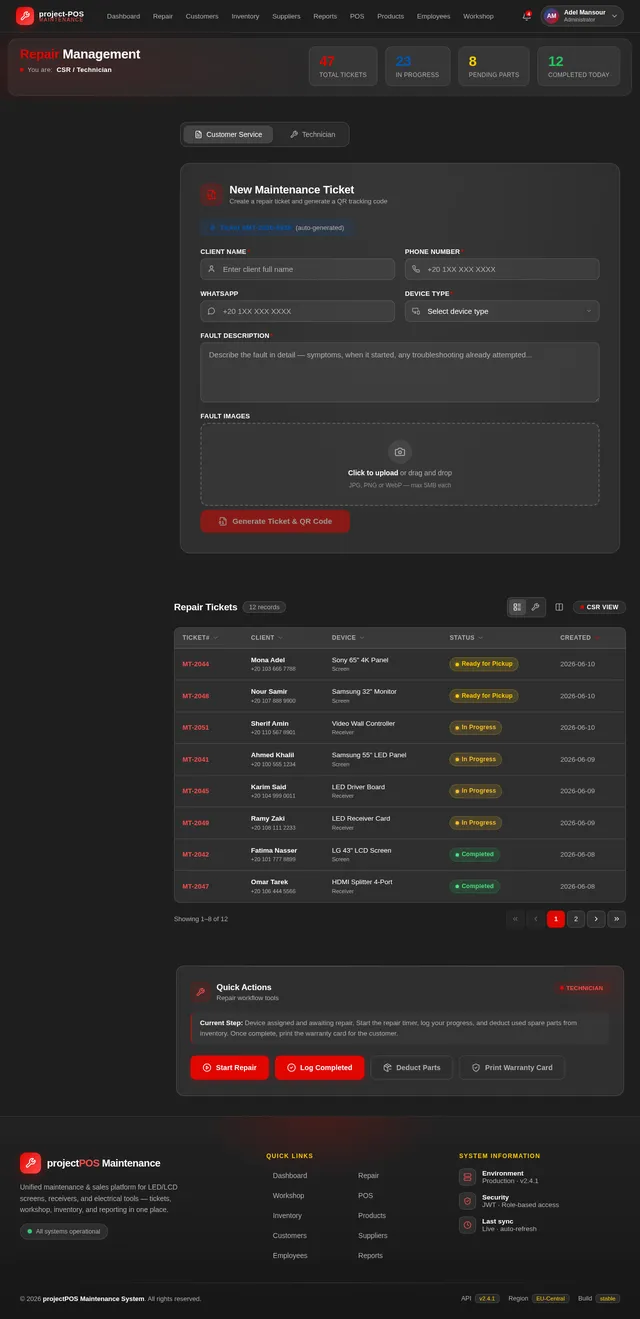Switch table to wrench technician view icon
Viewport: 640px width, 1319px height.
click(x=535, y=607)
